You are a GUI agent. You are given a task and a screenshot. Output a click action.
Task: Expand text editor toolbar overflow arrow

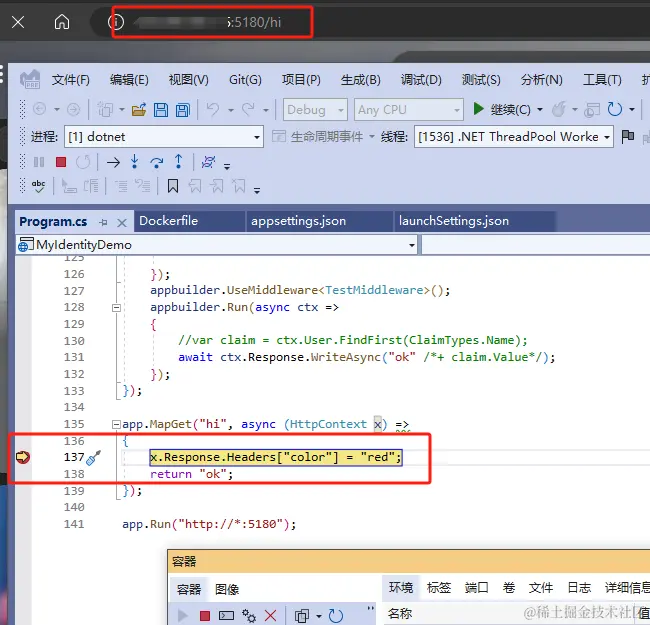pyautogui.click(x=257, y=191)
